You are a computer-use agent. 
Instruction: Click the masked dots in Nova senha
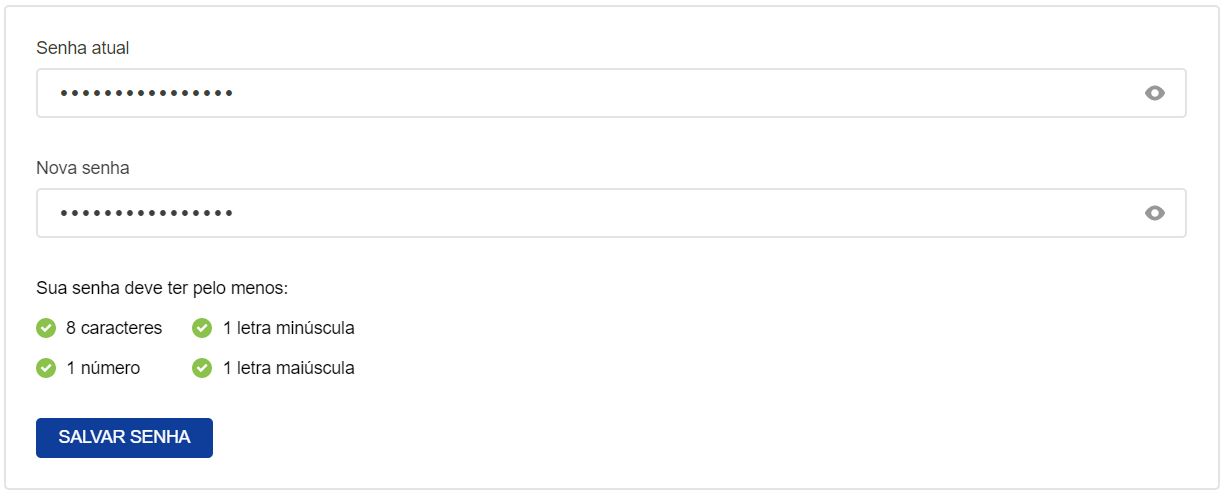pyautogui.click(x=146, y=213)
